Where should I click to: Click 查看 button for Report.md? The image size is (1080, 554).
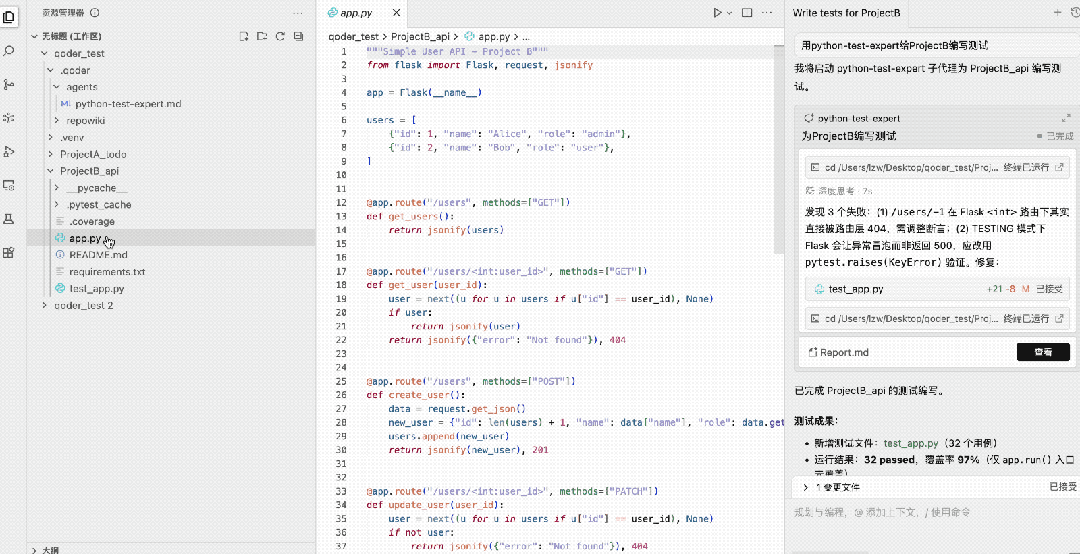[1043, 352]
